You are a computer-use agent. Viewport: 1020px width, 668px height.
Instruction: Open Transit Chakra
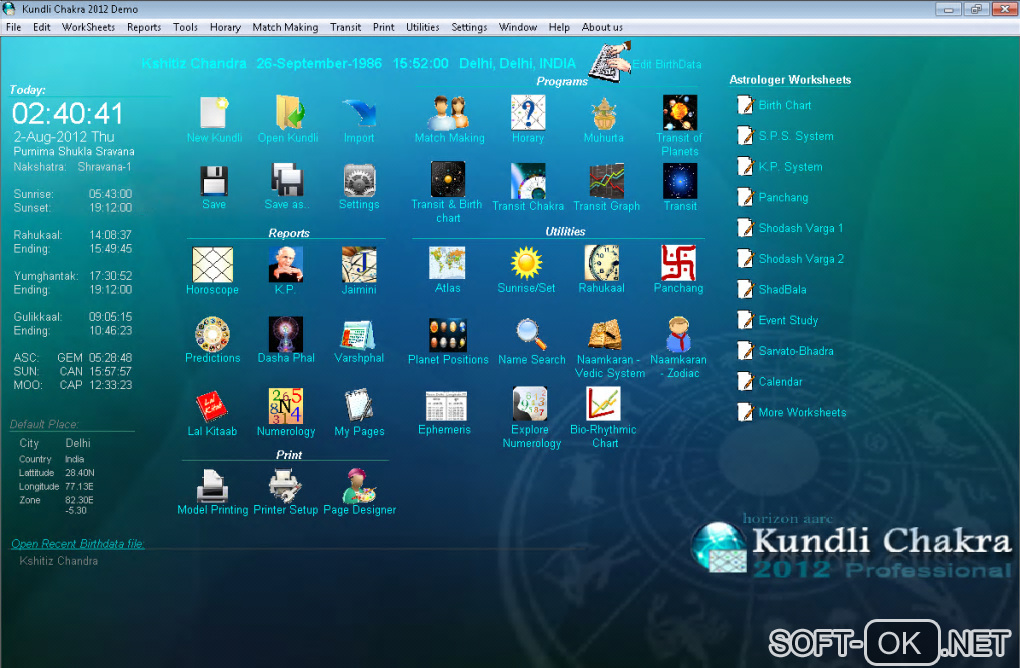click(528, 180)
